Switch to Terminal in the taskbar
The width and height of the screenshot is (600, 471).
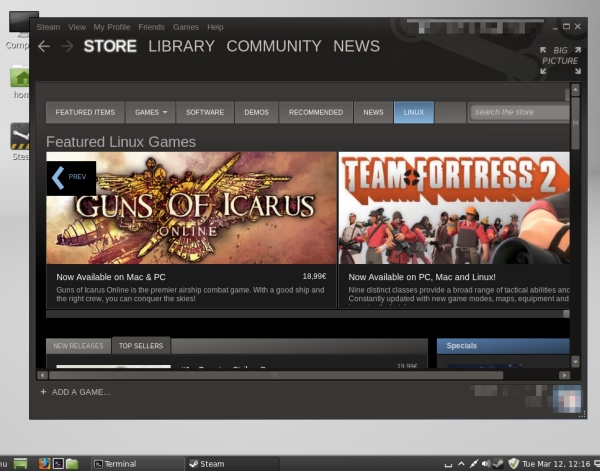(x=137, y=464)
